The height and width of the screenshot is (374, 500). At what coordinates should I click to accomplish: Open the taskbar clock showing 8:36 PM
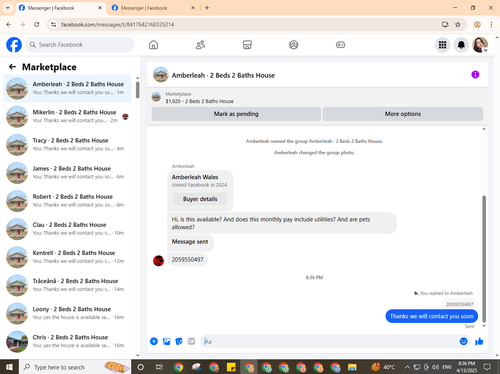pyautogui.click(x=466, y=367)
